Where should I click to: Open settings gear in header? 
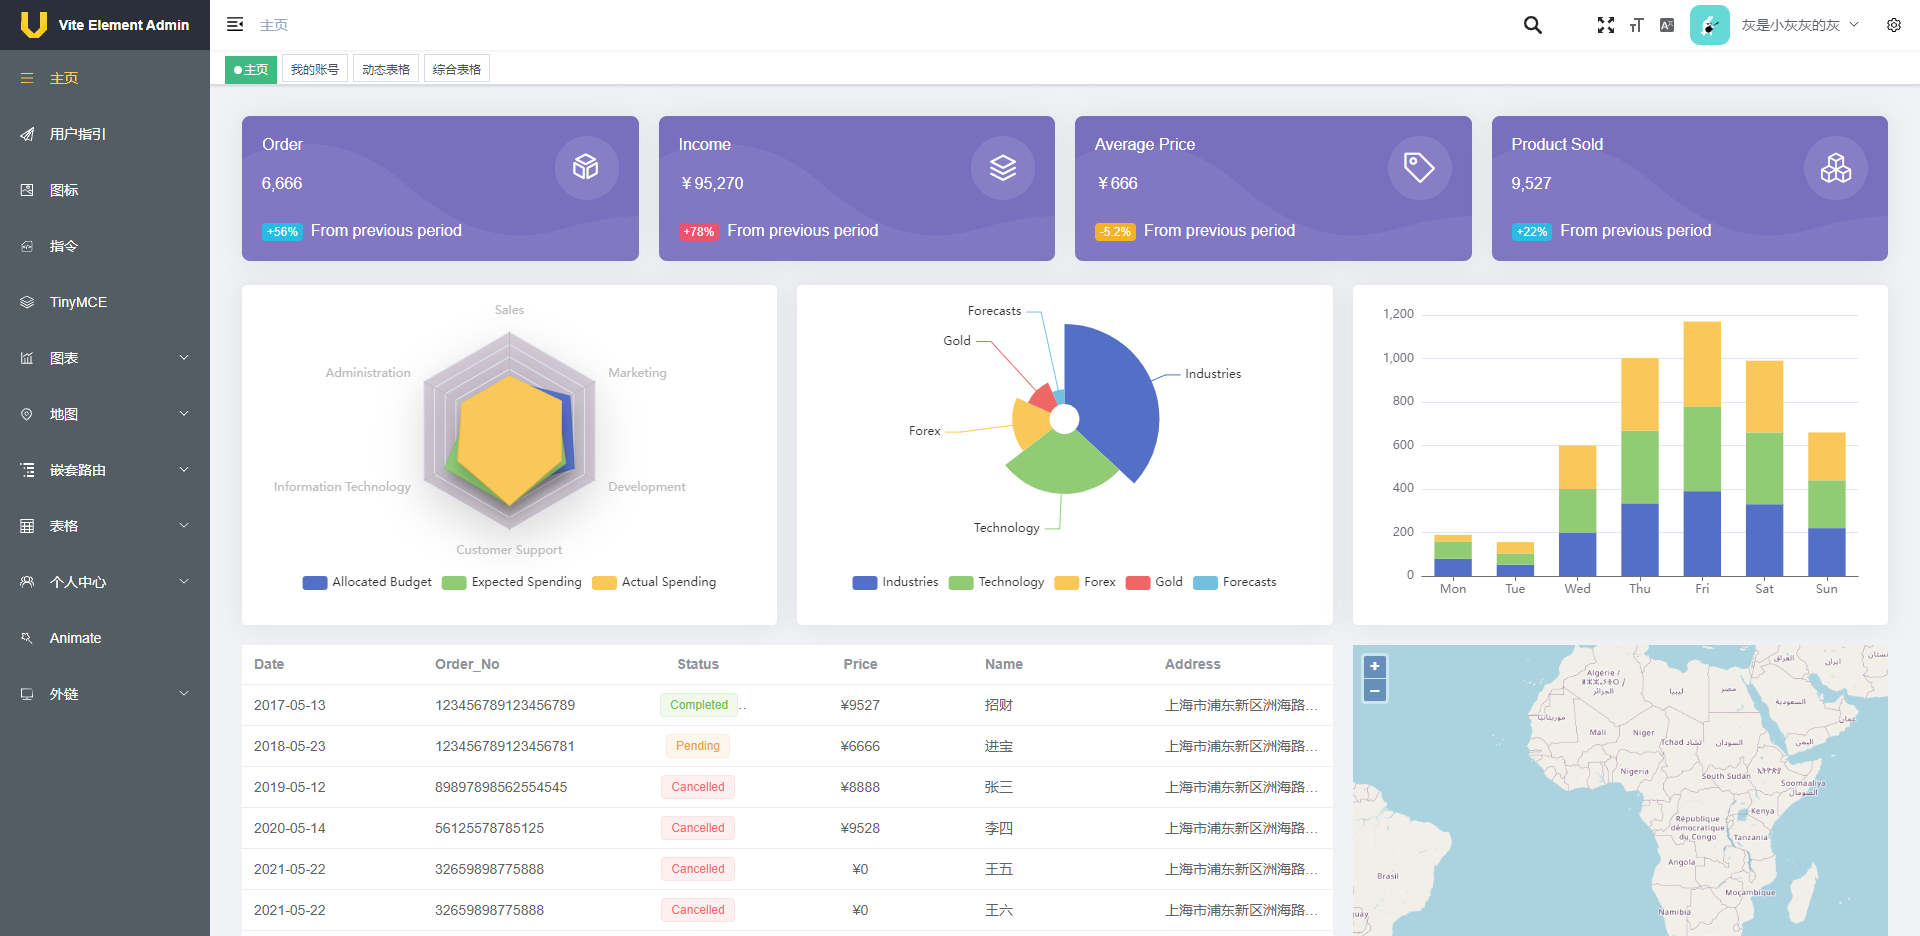click(1894, 25)
